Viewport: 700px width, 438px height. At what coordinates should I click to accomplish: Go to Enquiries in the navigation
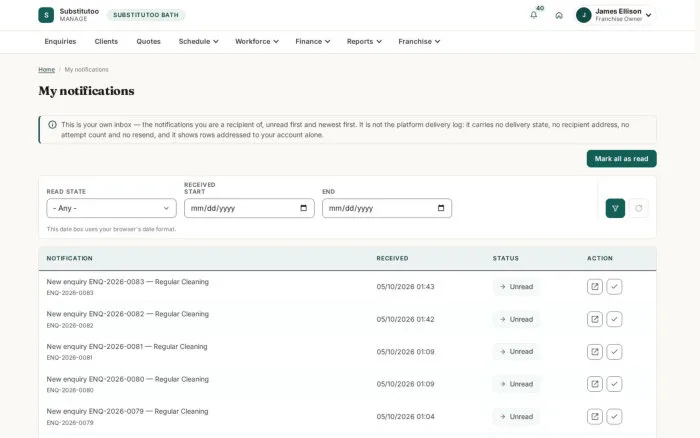click(x=60, y=42)
